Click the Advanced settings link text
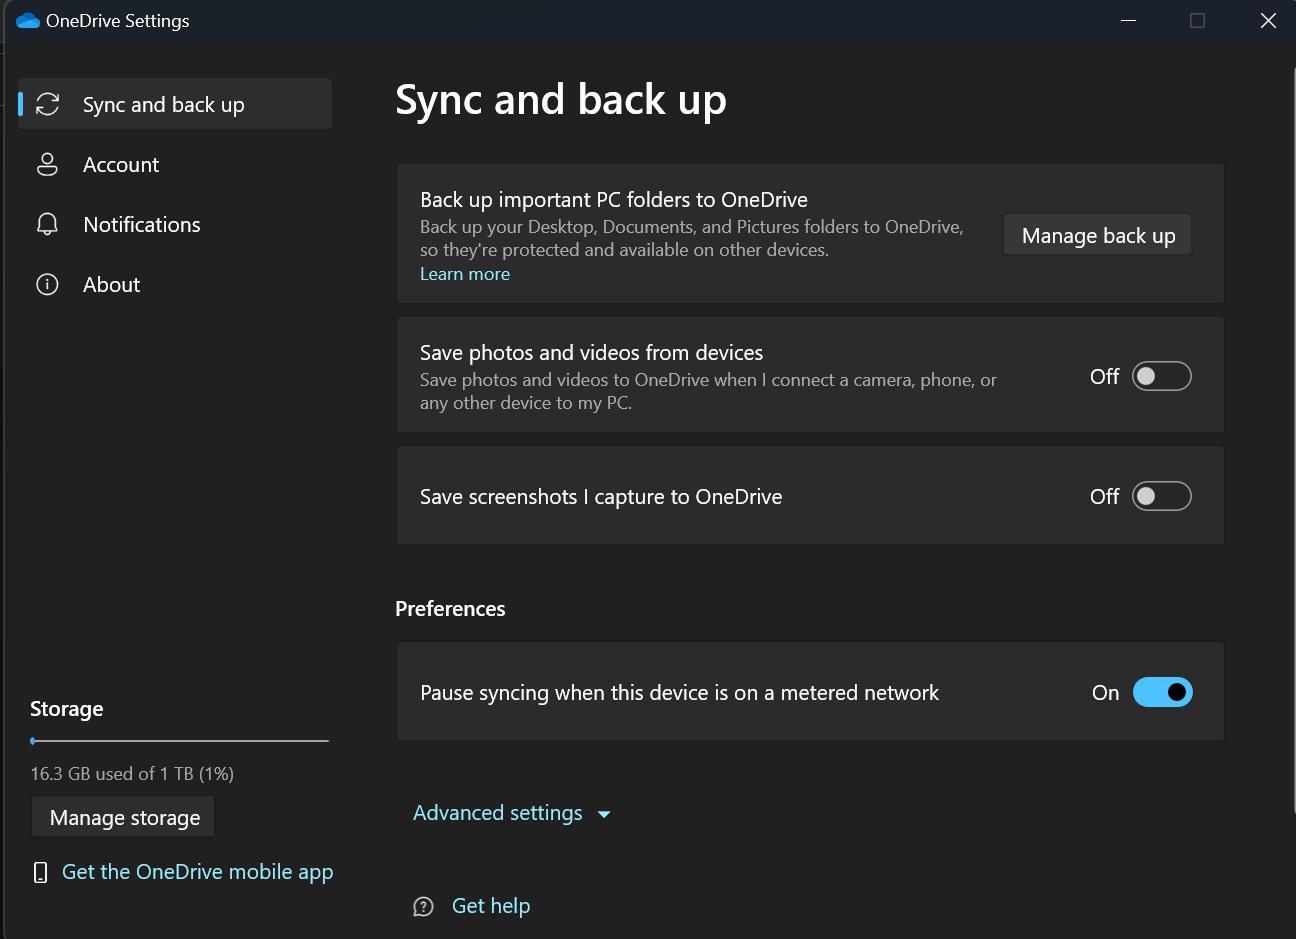Viewport: 1296px width, 939px height. coord(498,813)
